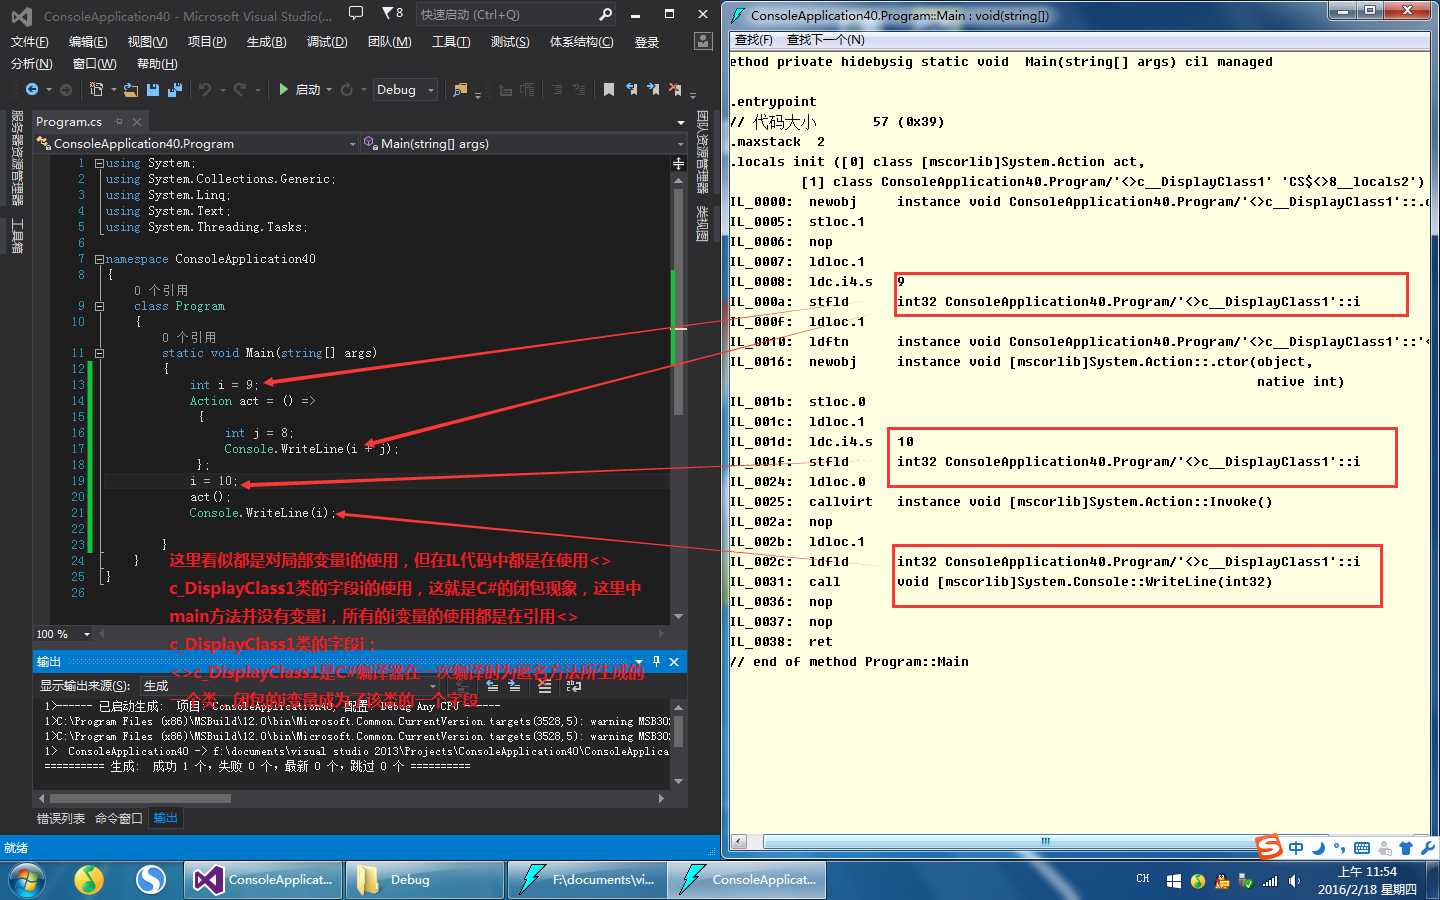This screenshot has width=1440, height=900.
Task: Click the Navigate Backward arrow in toolbar
Action: click(x=32, y=90)
